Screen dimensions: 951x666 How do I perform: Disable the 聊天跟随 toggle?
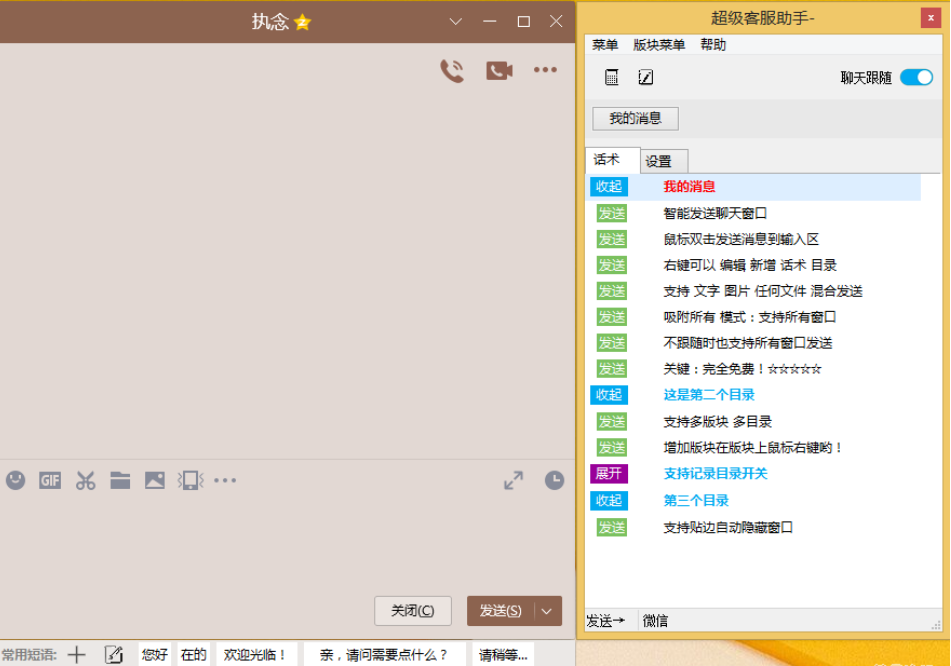[x=915, y=76]
